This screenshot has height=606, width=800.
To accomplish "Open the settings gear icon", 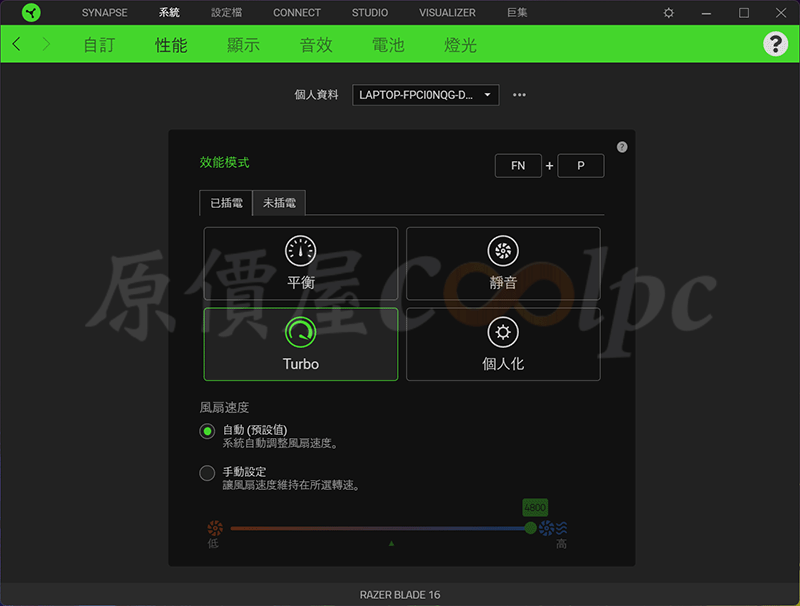I will [668, 13].
